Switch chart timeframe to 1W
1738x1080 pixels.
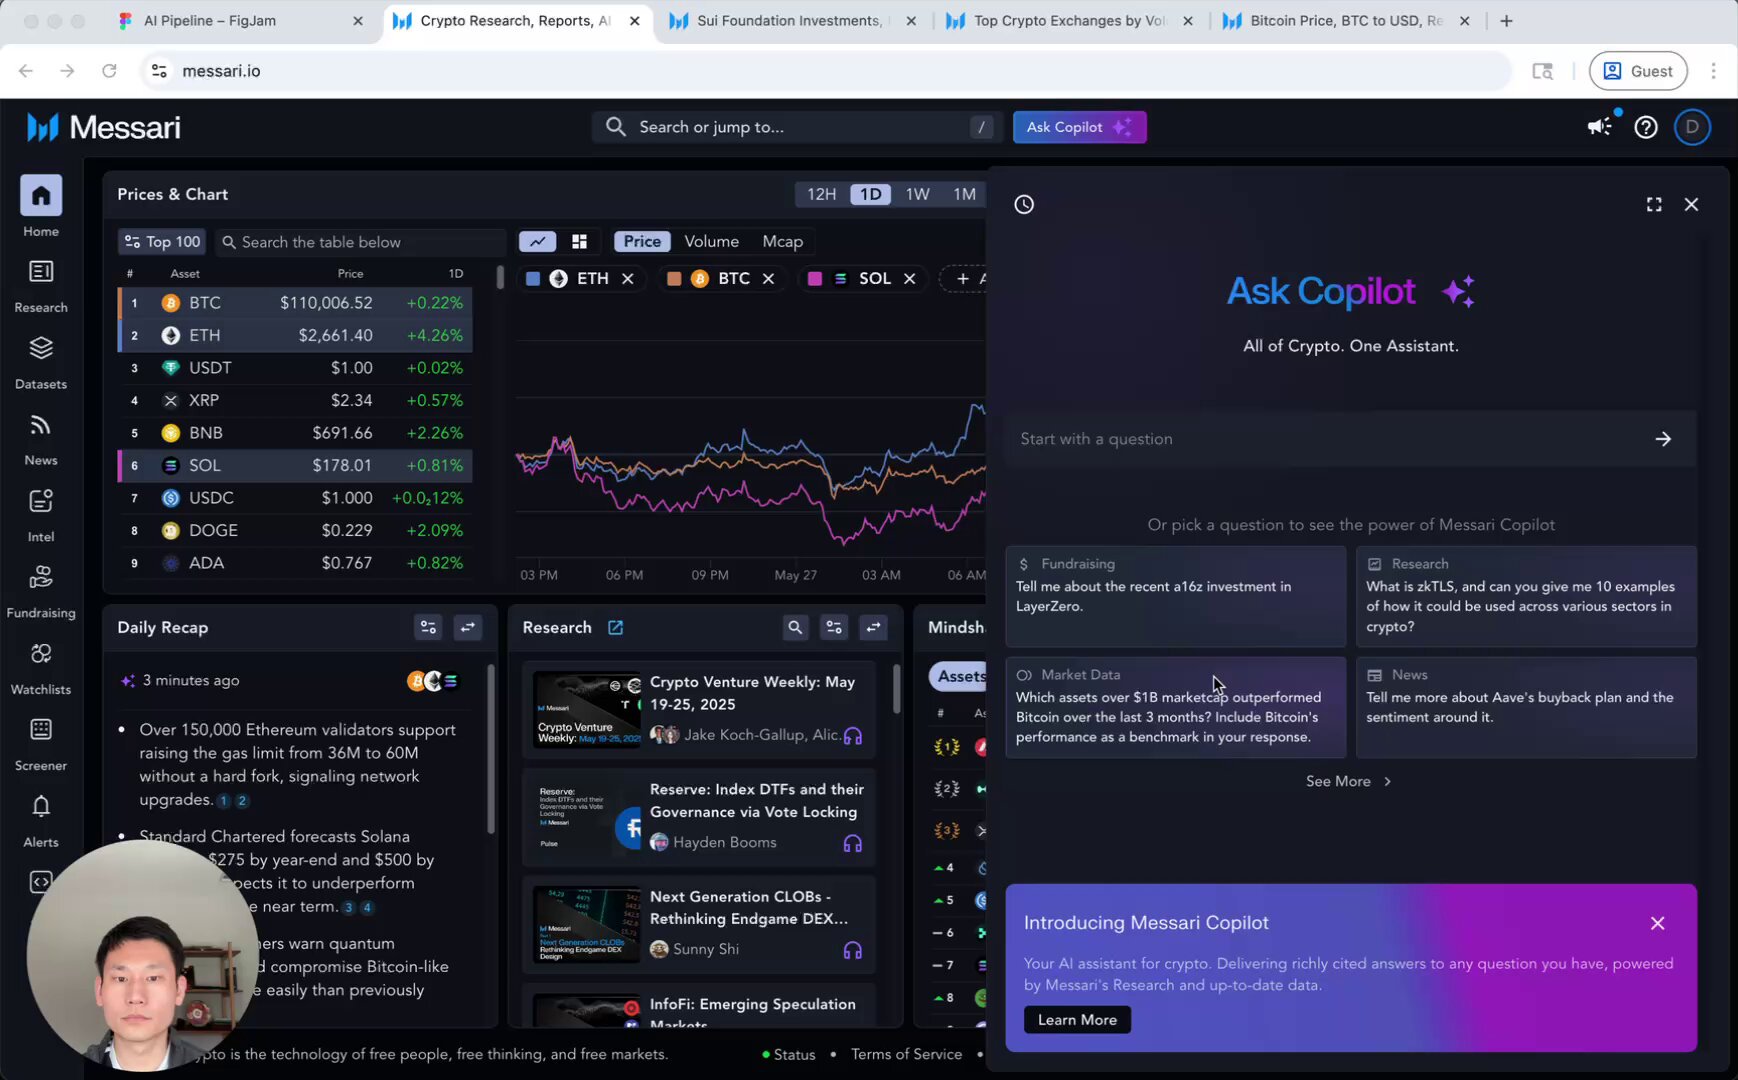pos(917,194)
